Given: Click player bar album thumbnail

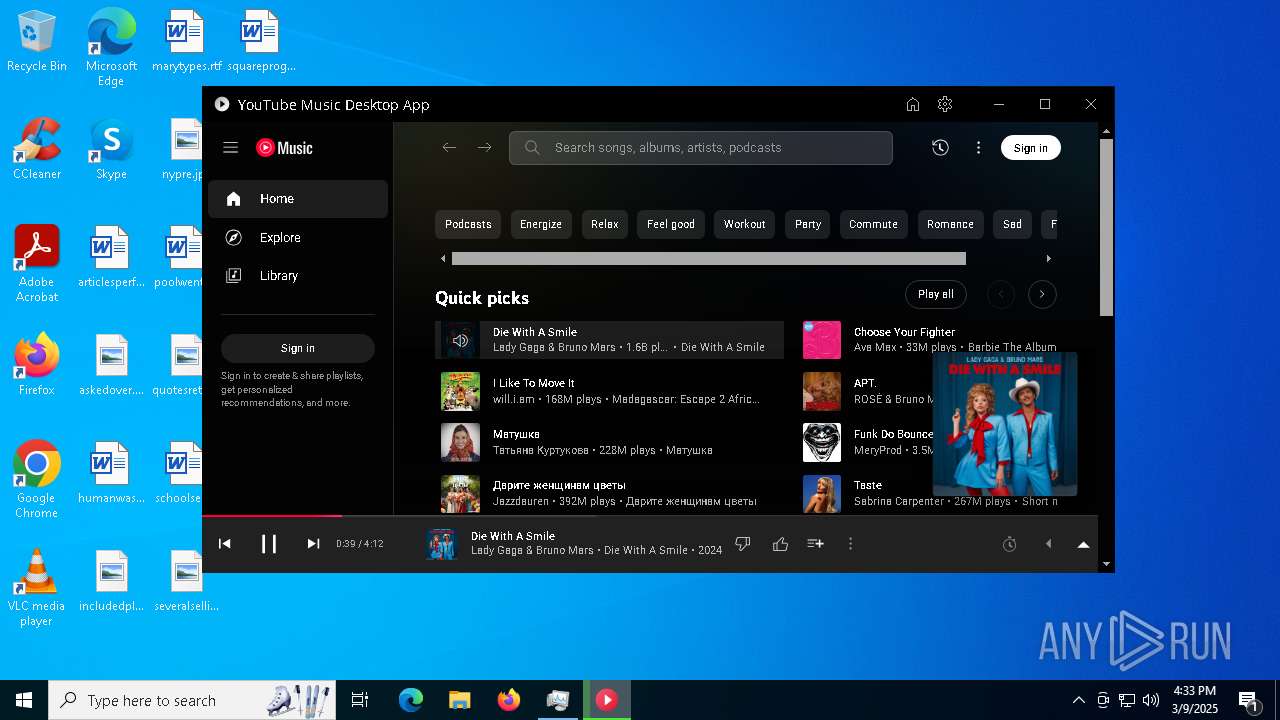Looking at the screenshot, I should click(441, 544).
